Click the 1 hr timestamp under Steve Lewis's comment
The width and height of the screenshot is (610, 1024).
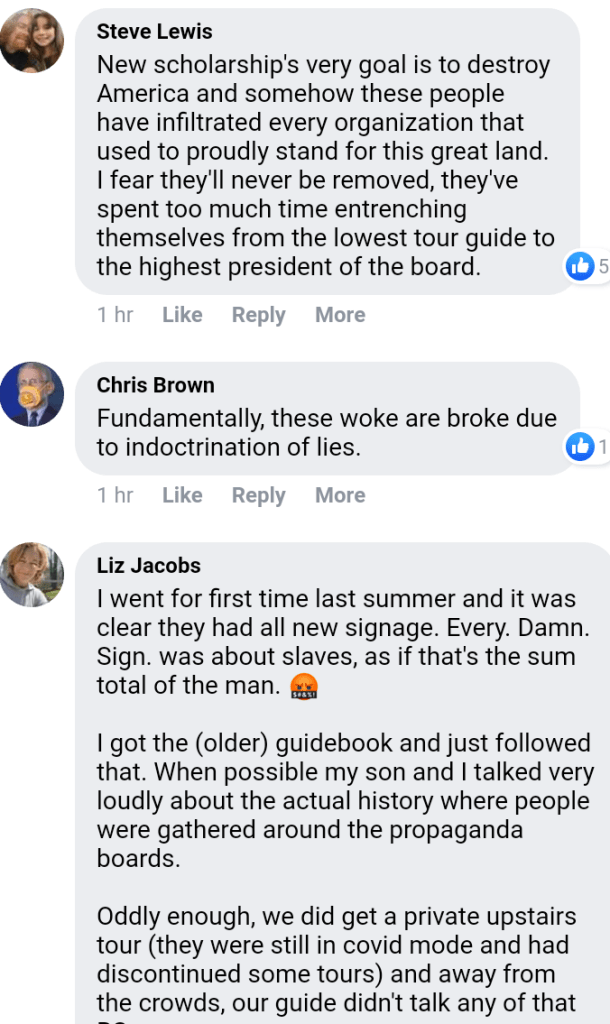115,315
